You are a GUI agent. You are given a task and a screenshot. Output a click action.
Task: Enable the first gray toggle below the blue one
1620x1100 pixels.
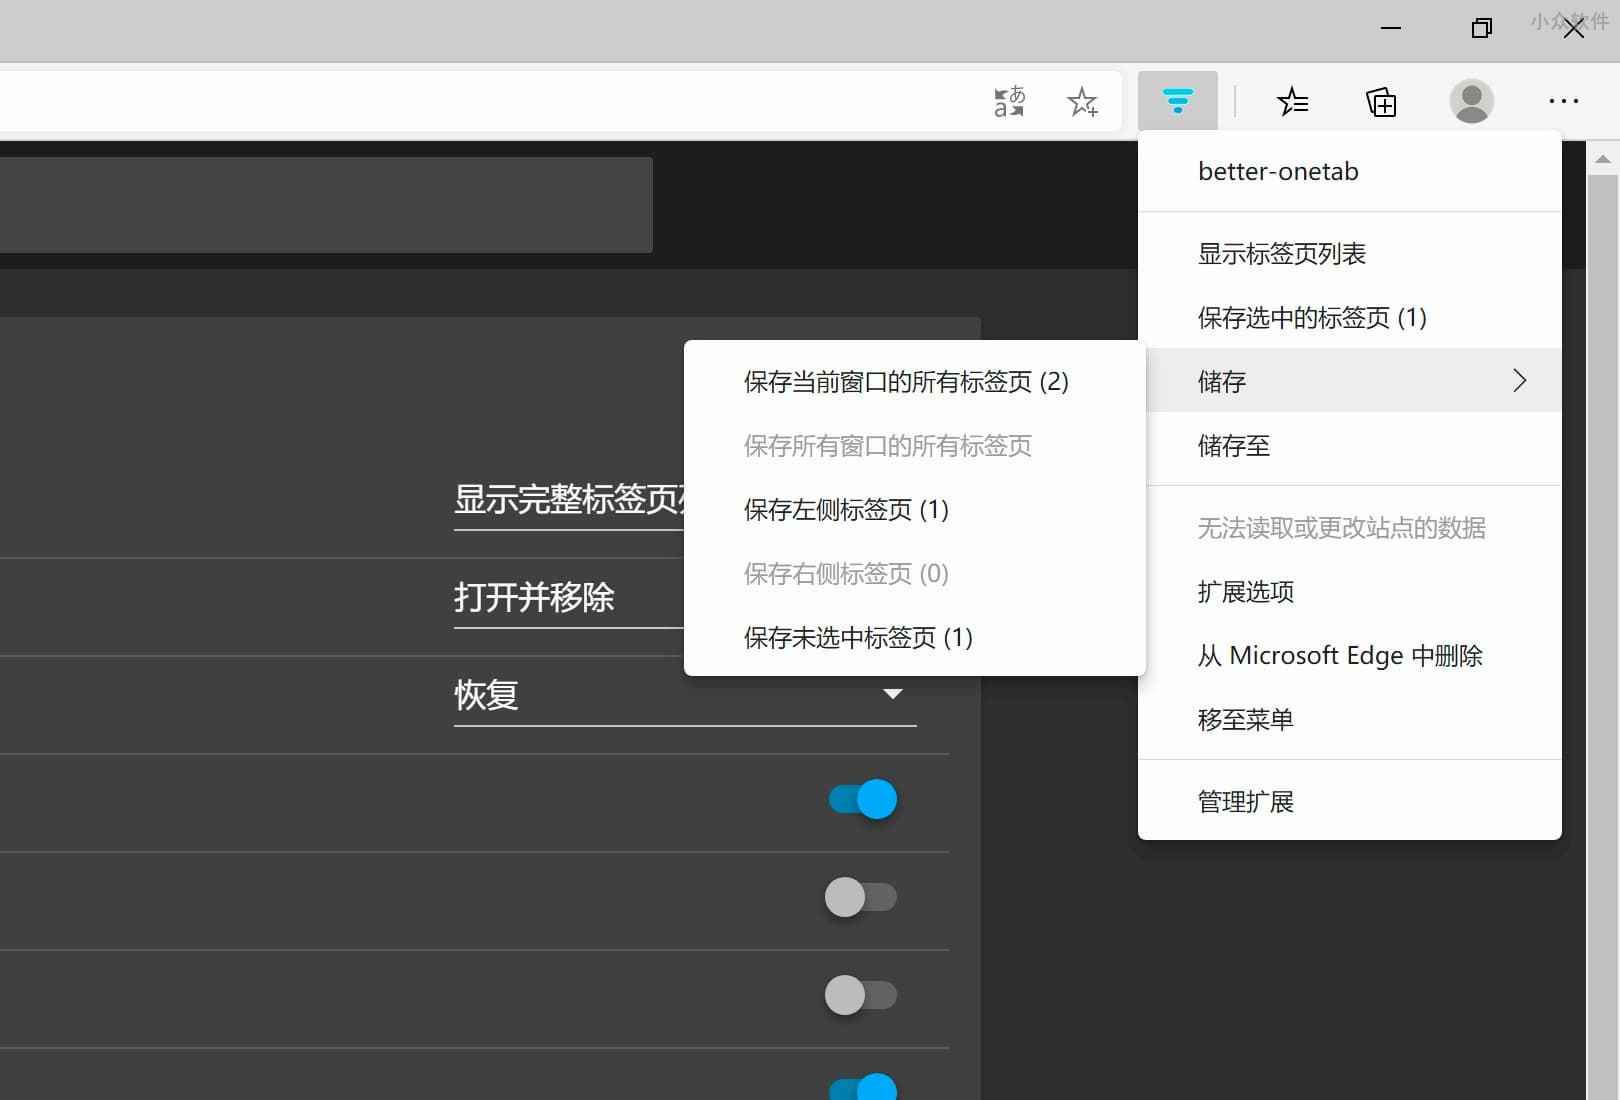[861, 897]
